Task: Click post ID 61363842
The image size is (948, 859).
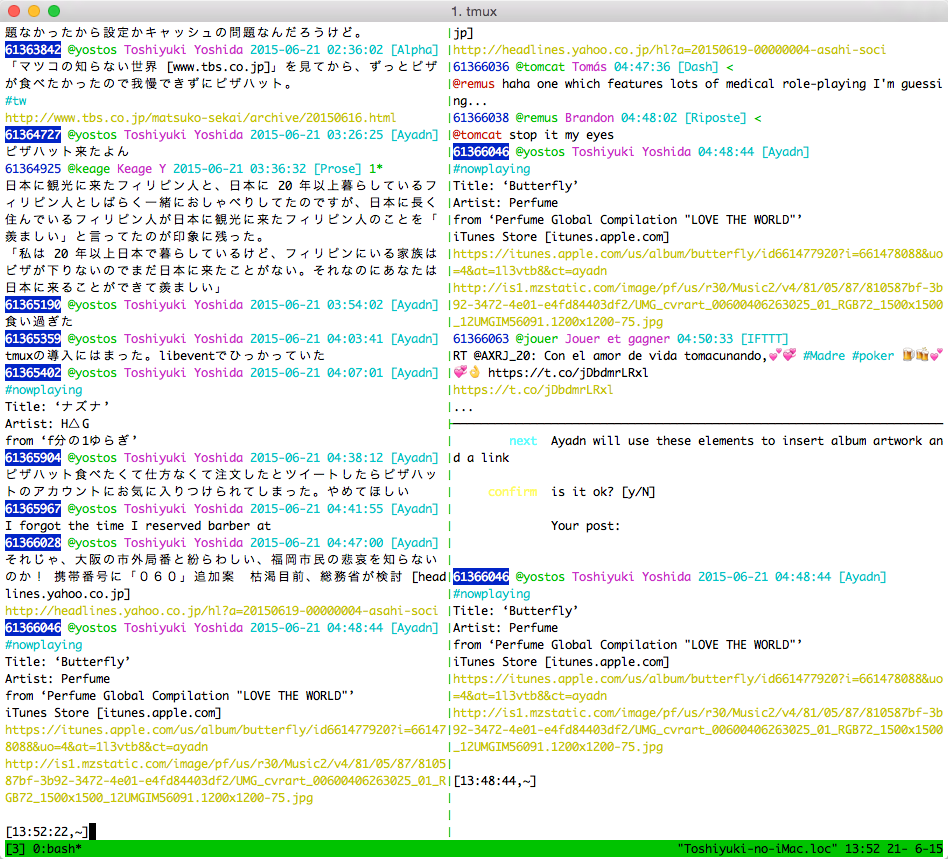Action: pyautogui.click(x=33, y=49)
